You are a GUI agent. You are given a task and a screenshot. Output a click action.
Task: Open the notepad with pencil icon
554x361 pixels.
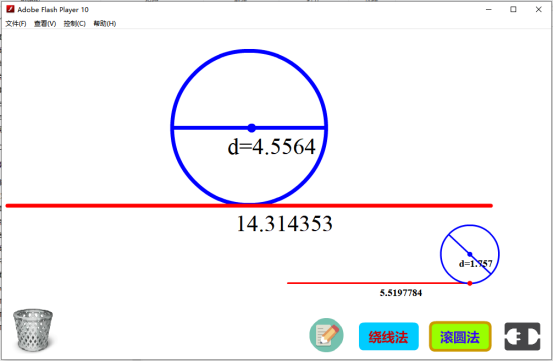point(326,335)
